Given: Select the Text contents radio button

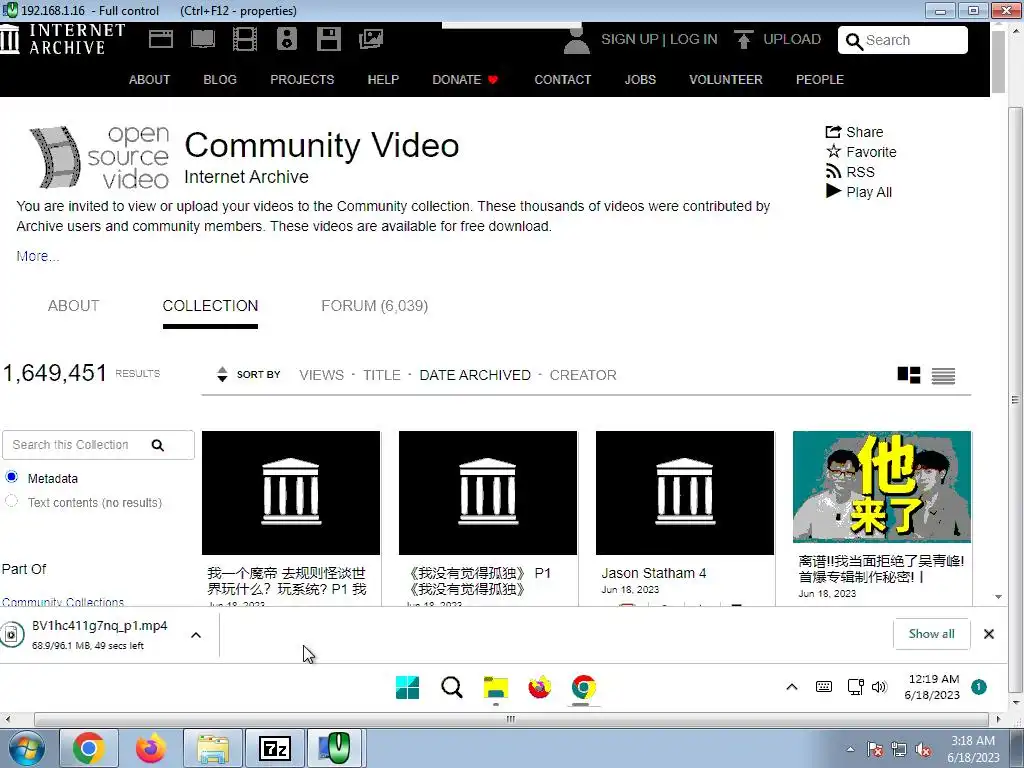Looking at the screenshot, I should [x=11, y=501].
